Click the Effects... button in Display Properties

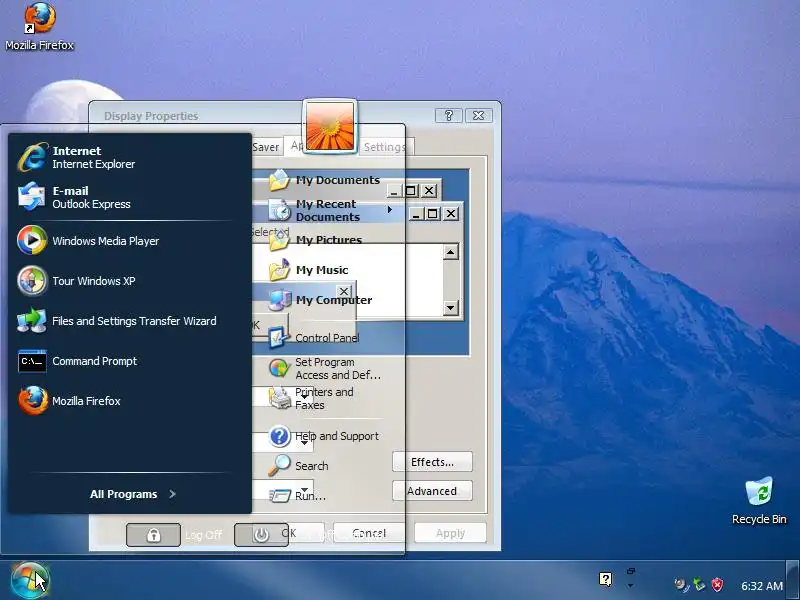click(x=432, y=462)
